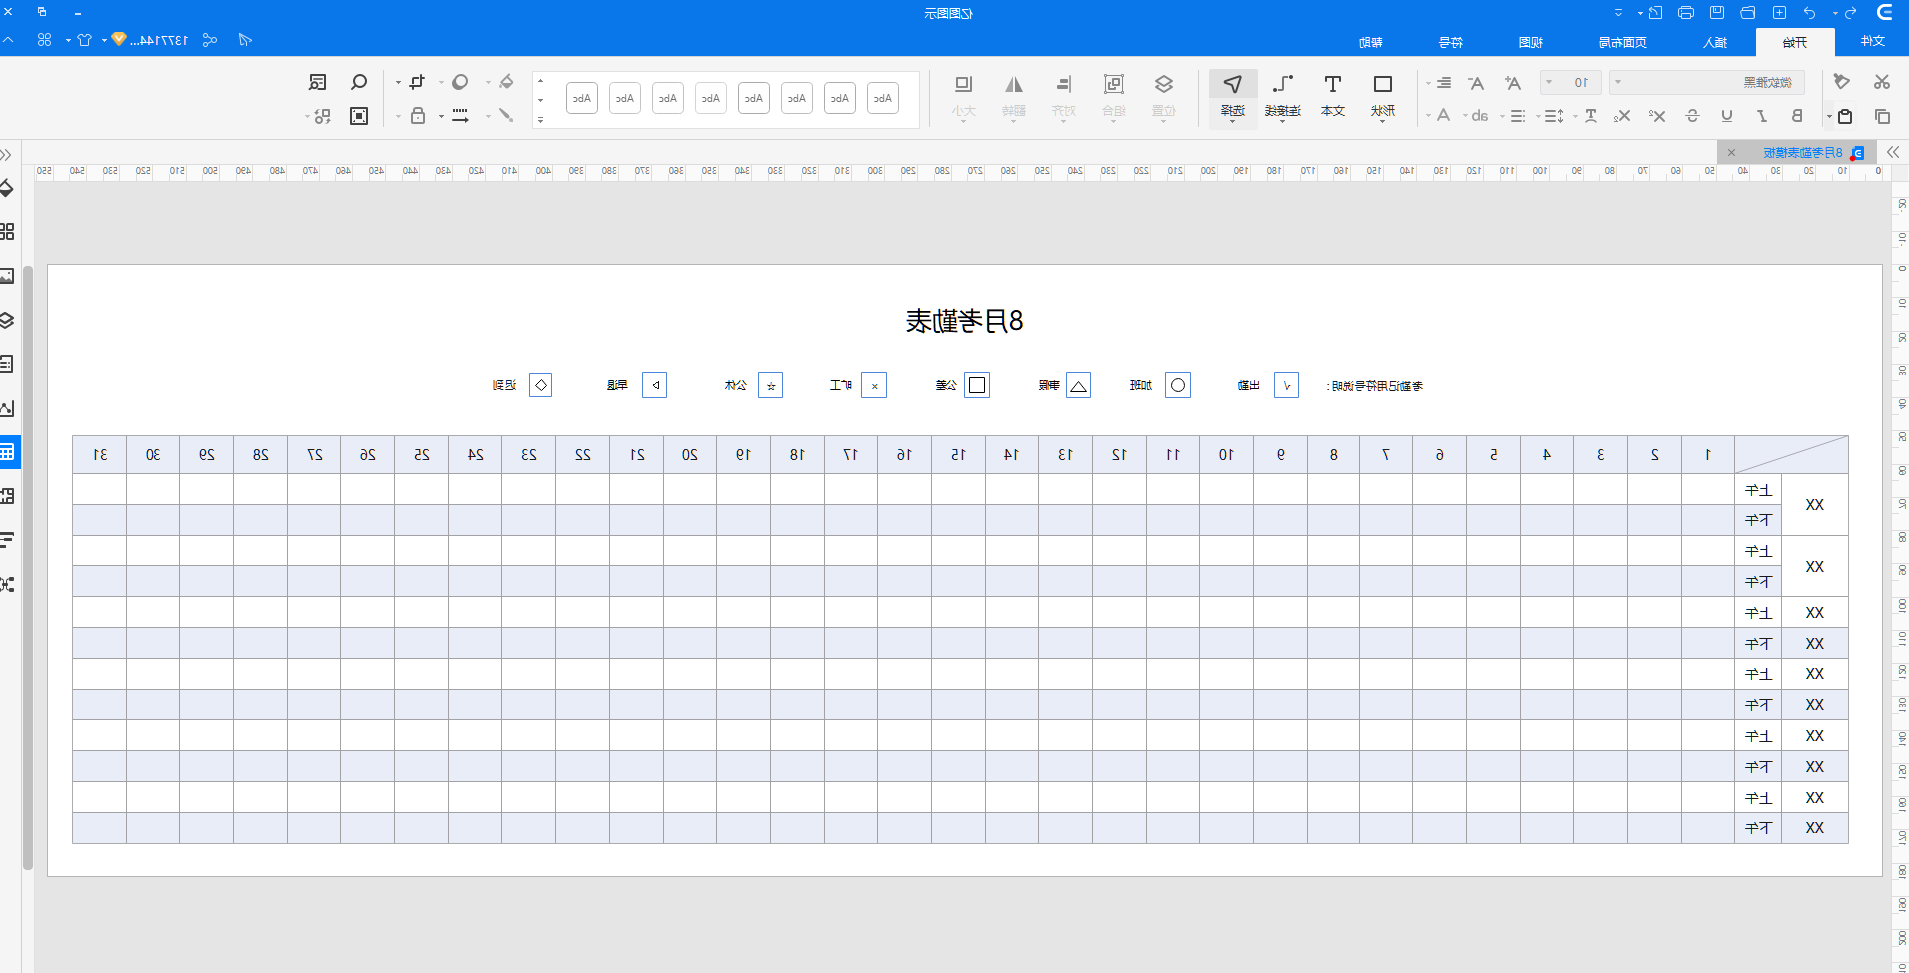Open the font size dropdown showing 10
The width and height of the screenshot is (1909, 973).
[1571, 82]
